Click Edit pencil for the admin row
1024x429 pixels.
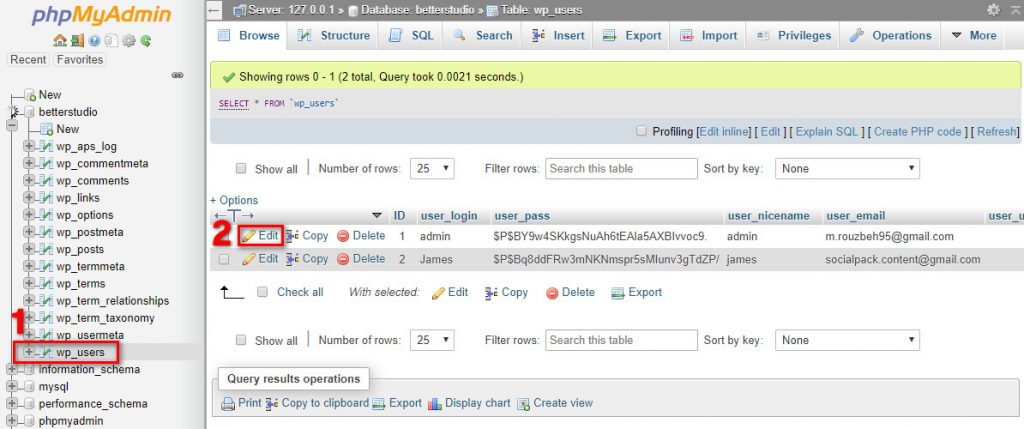[x=261, y=236]
